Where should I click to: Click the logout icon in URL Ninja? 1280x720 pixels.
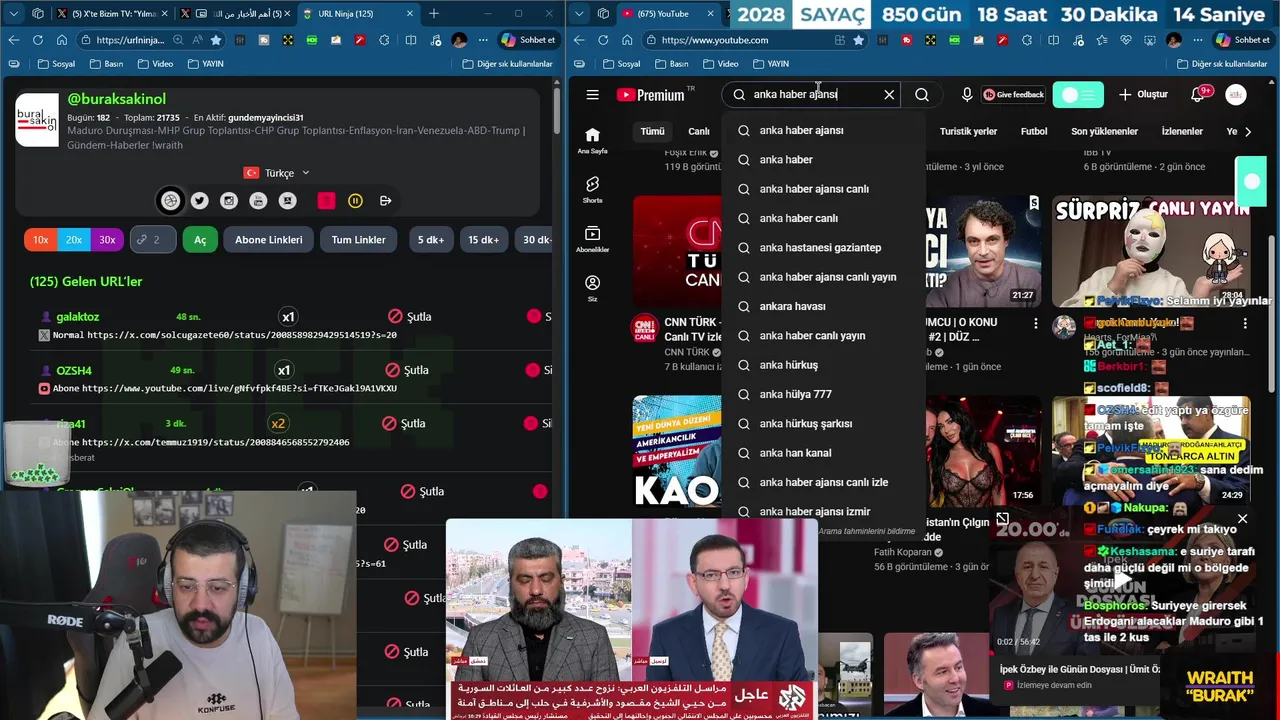point(385,201)
